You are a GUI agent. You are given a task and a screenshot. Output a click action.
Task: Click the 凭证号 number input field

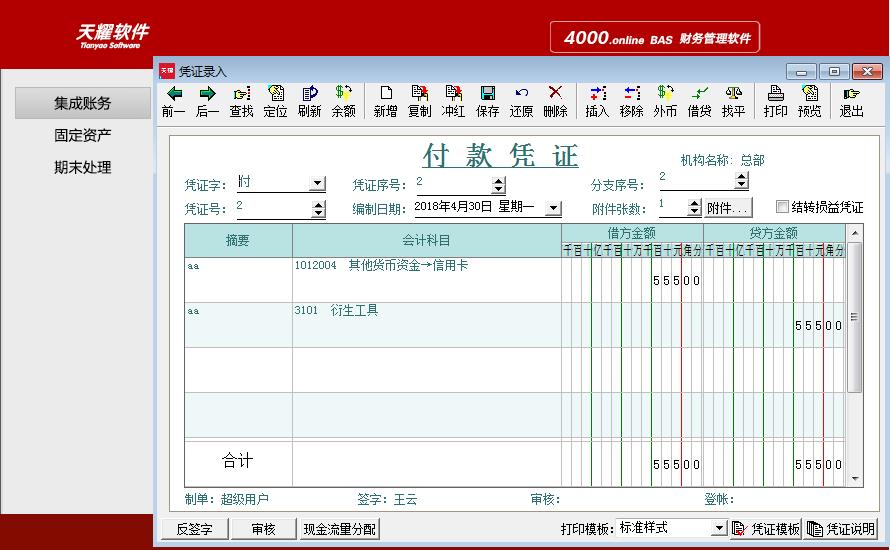pyautogui.click(x=273, y=208)
